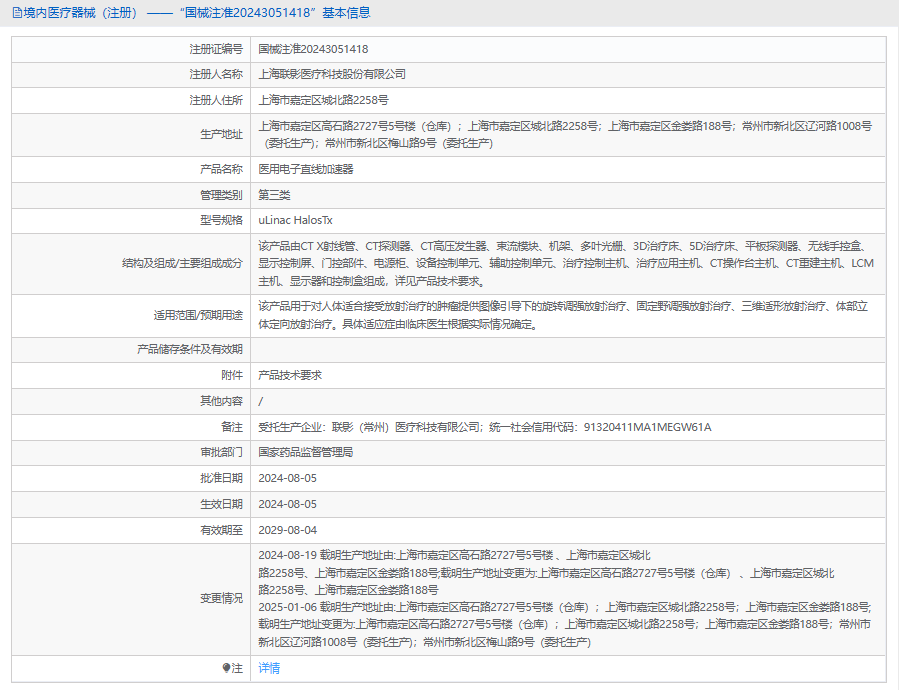The image size is (899, 690).
Task: Click registrant name 上海联影医疗科技股份有限公司
Action: [x=332, y=74]
